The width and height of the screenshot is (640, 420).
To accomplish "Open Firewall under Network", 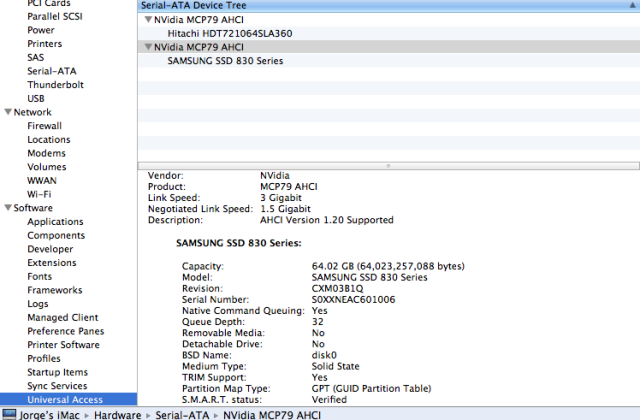I will tap(44, 126).
